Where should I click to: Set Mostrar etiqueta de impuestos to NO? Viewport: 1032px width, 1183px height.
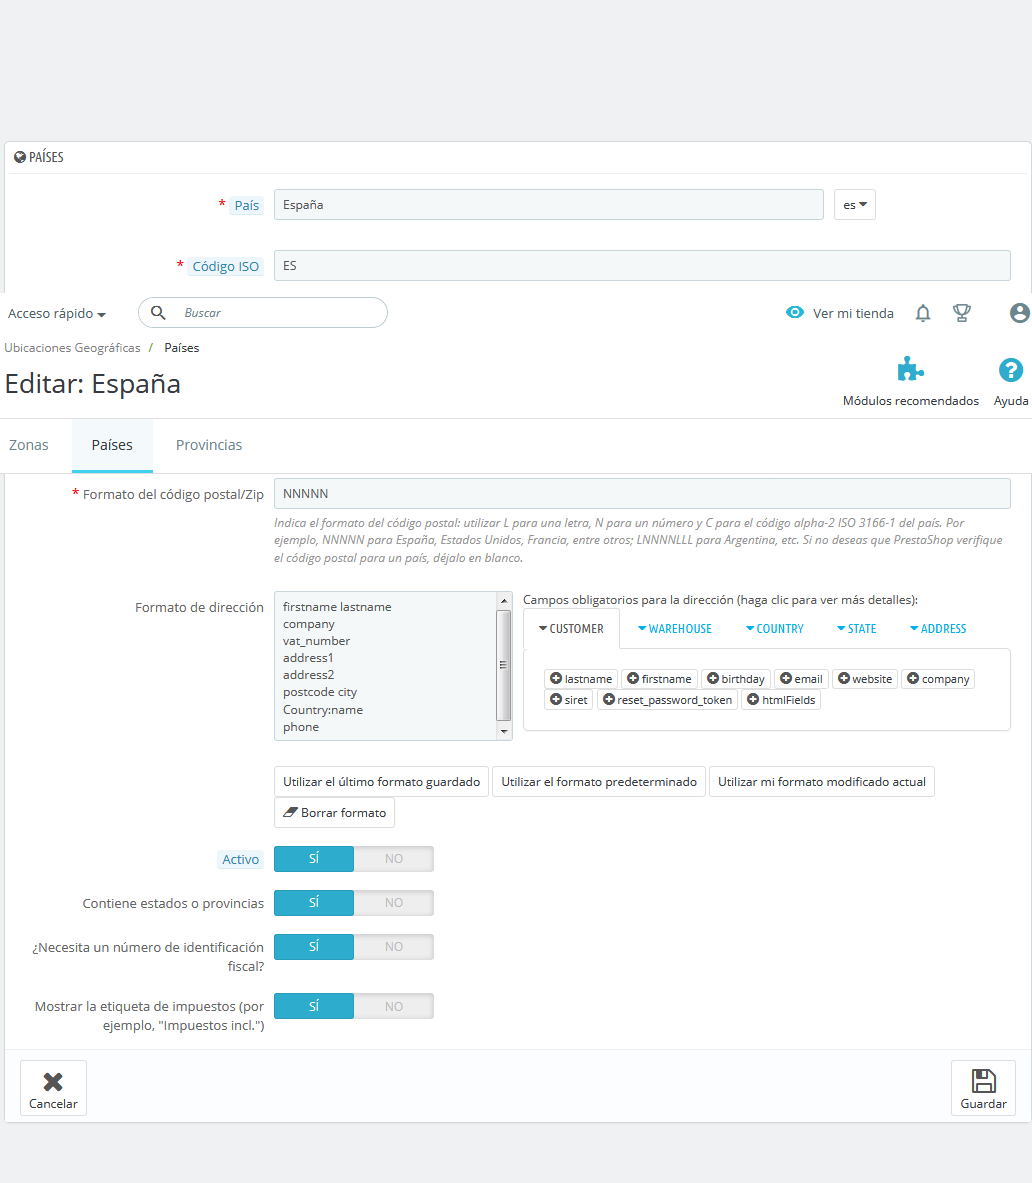[x=394, y=1006]
